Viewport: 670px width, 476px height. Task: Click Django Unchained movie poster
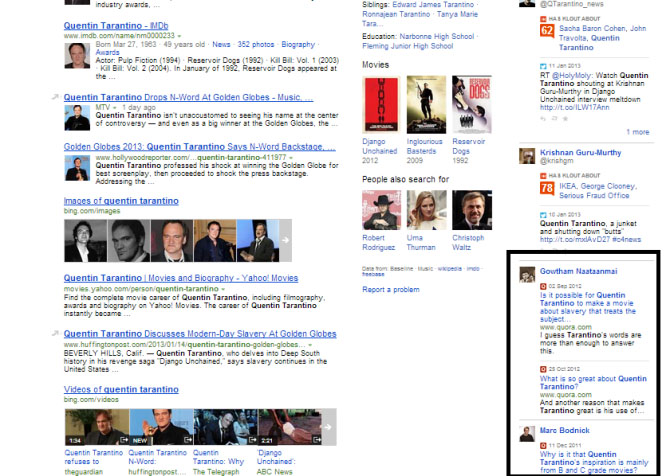pyautogui.click(x=381, y=105)
